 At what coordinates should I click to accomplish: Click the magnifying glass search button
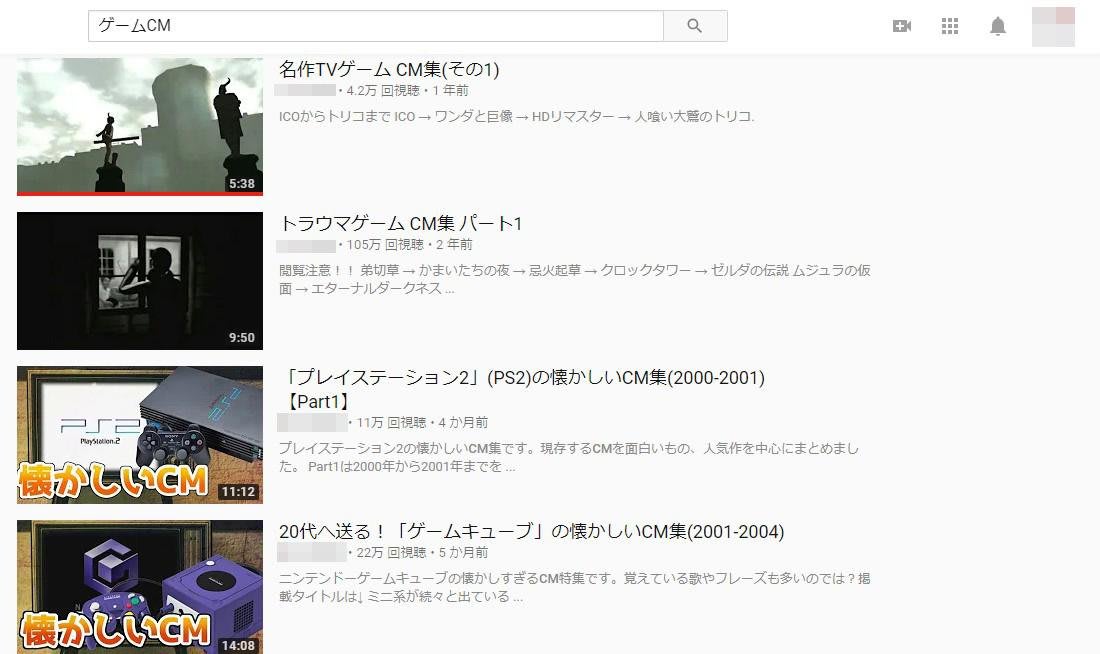[x=695, y=26]
